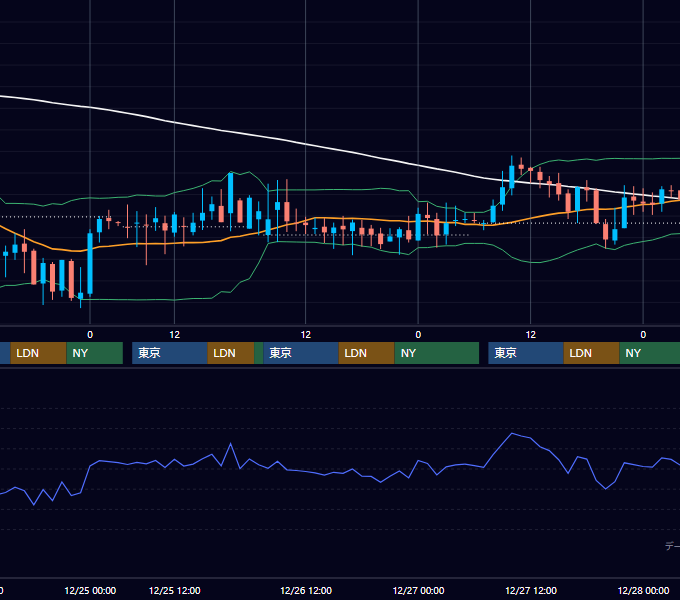Click the 12/26 12:00 date label
The image size is (680, 600).
click(x=306, y=590)
